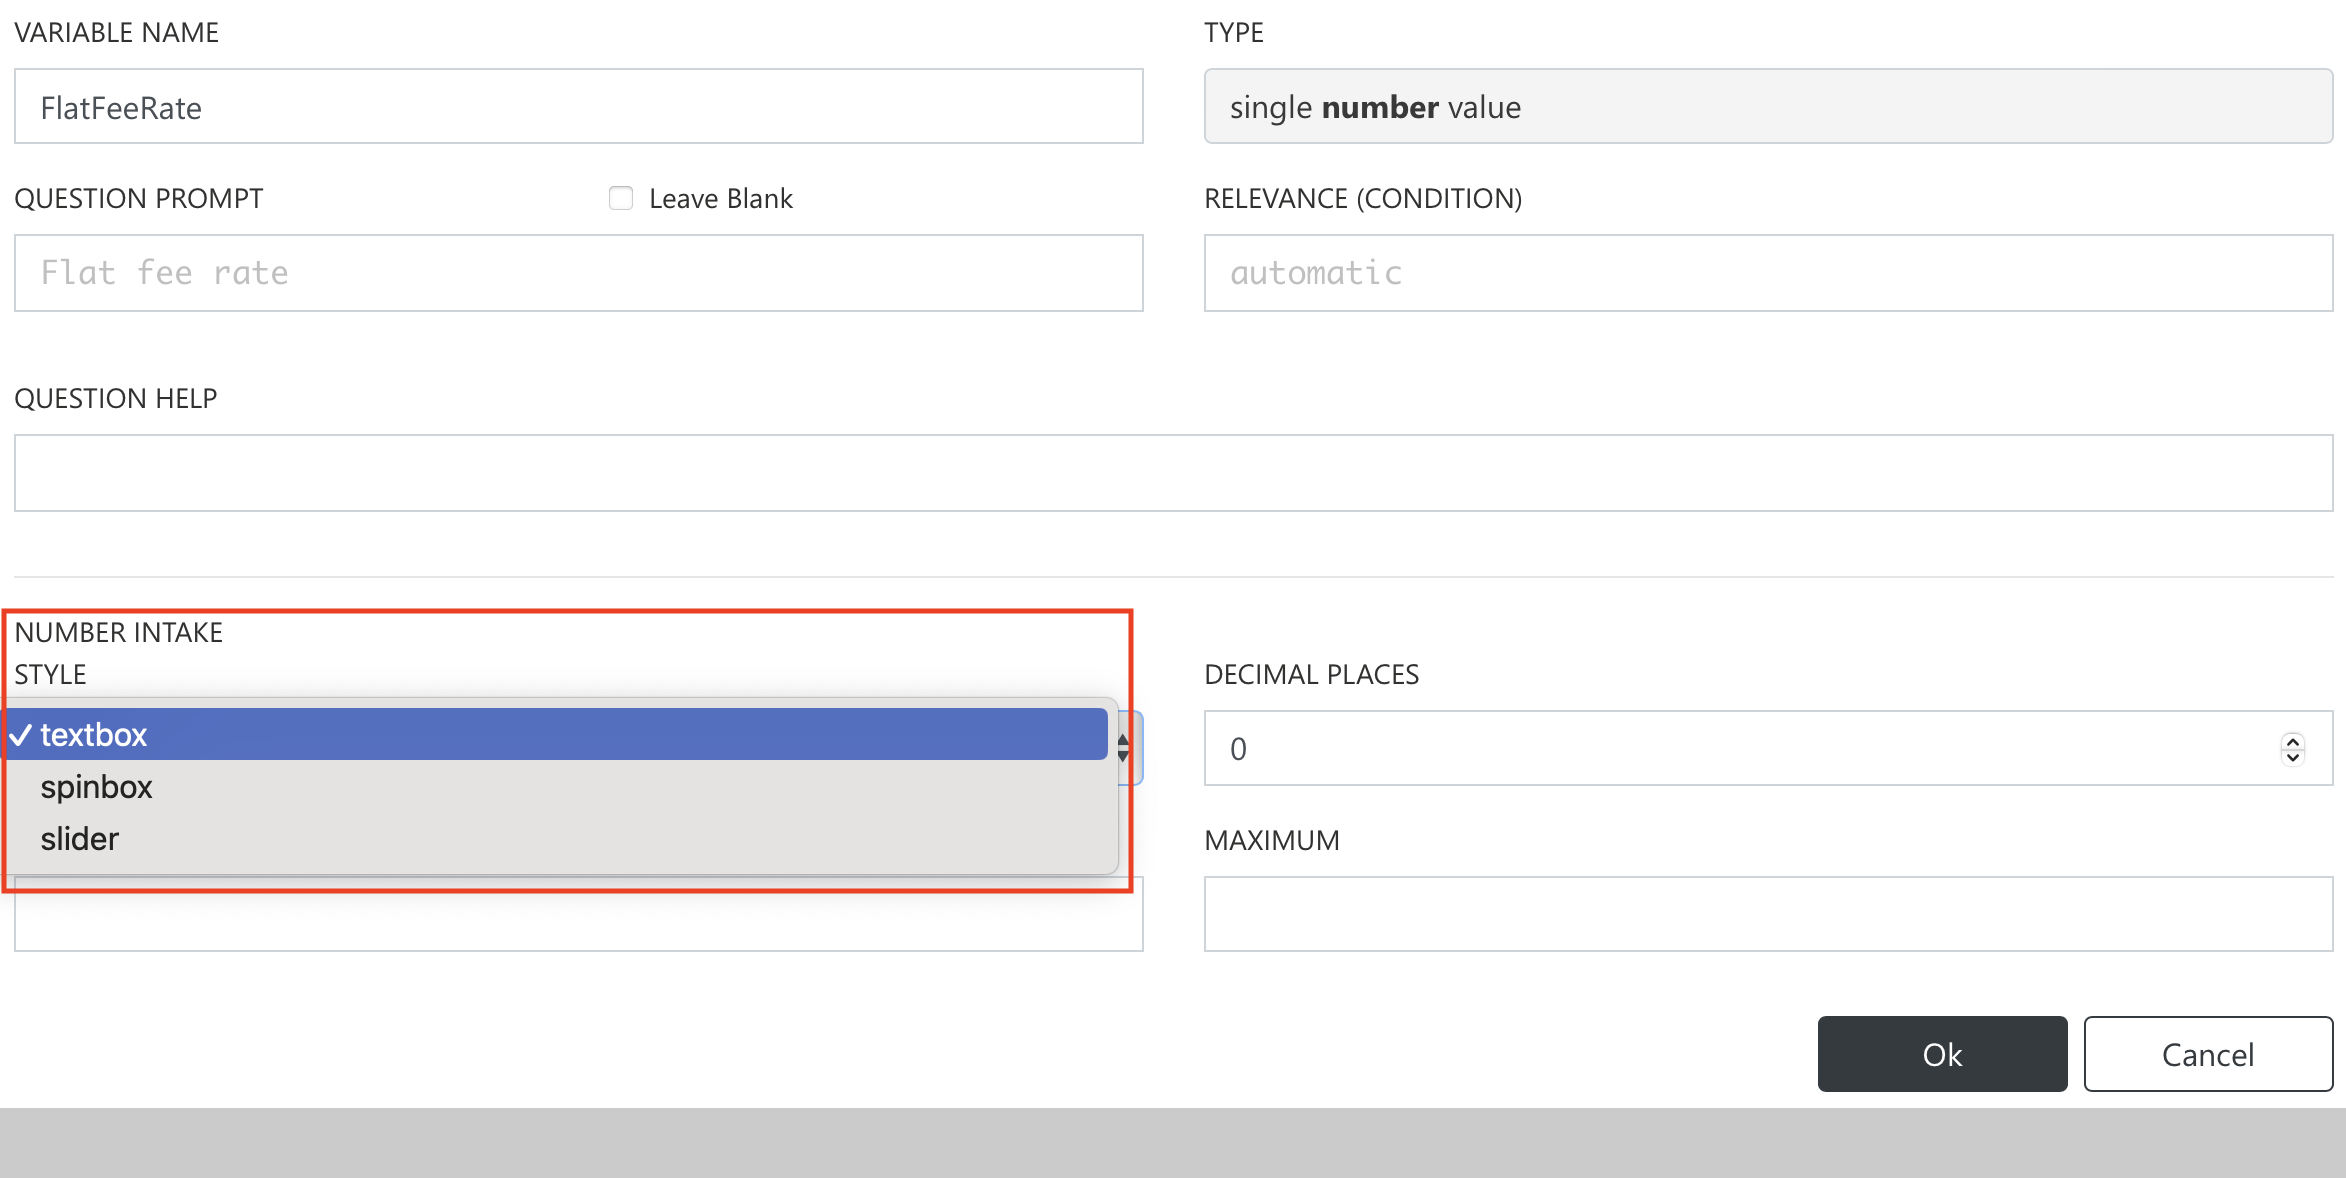This screenshot has height=1178, width=2346.
Task: Increase decimal places with up arrow
Action: tap(2293, 741)
